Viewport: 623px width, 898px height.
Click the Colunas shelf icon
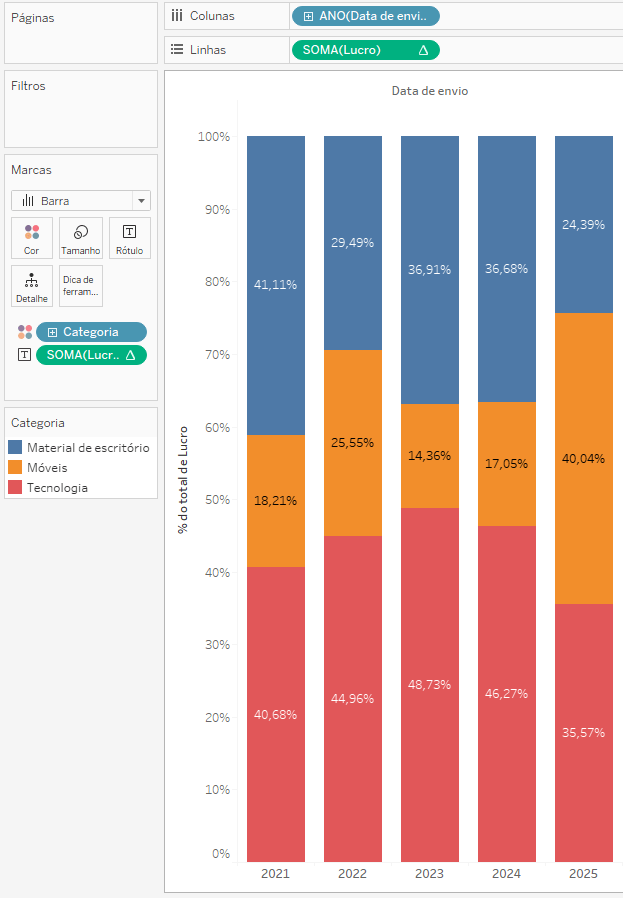177,16
